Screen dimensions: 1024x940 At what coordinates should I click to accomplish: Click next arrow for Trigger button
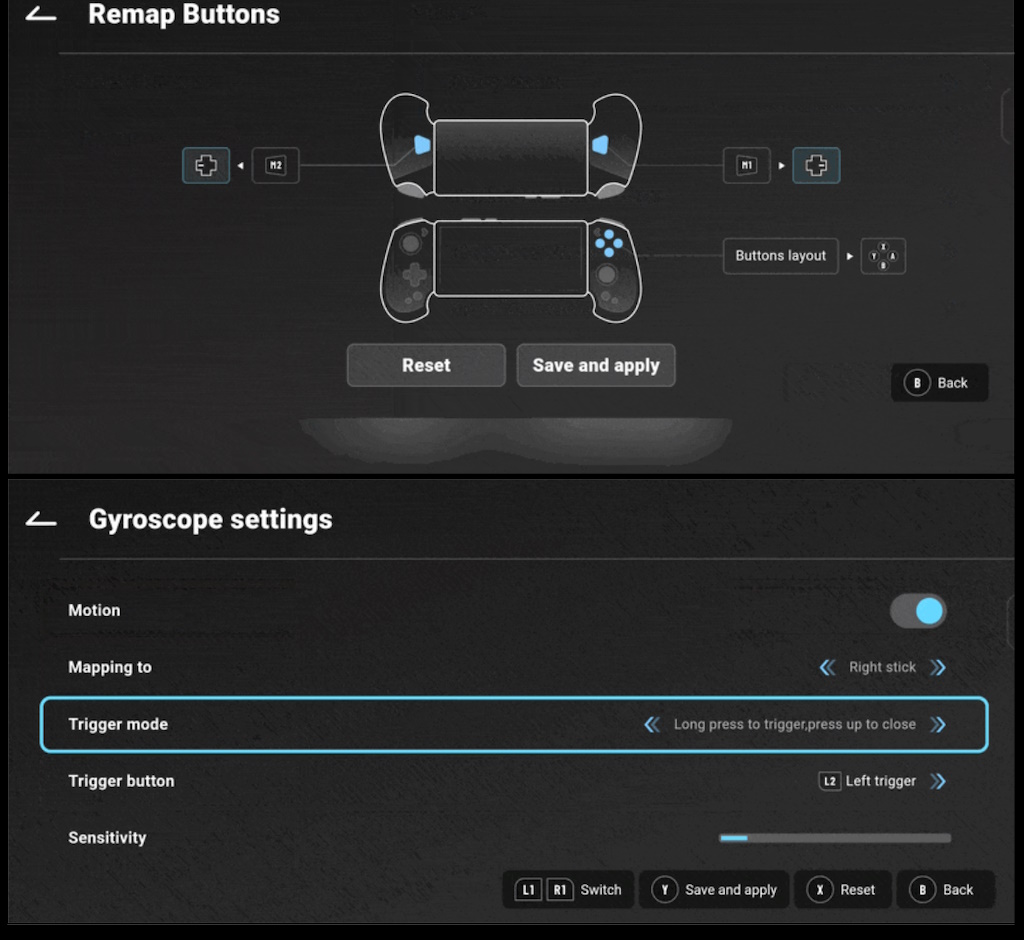coord(938,781)
